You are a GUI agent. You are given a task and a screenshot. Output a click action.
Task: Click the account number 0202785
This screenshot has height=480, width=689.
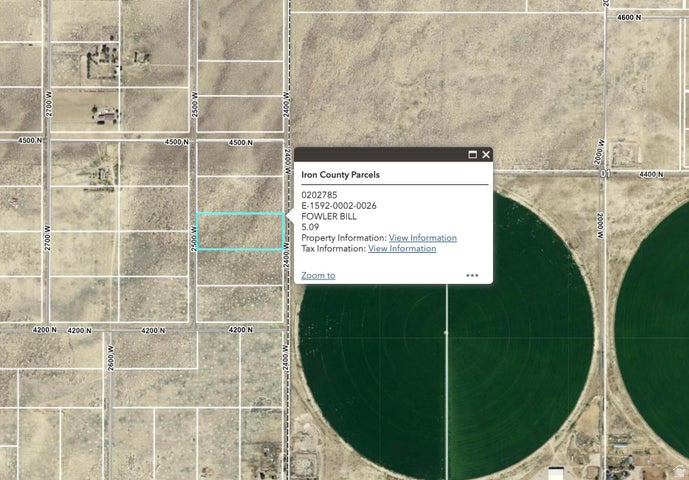tap(319, 195)
